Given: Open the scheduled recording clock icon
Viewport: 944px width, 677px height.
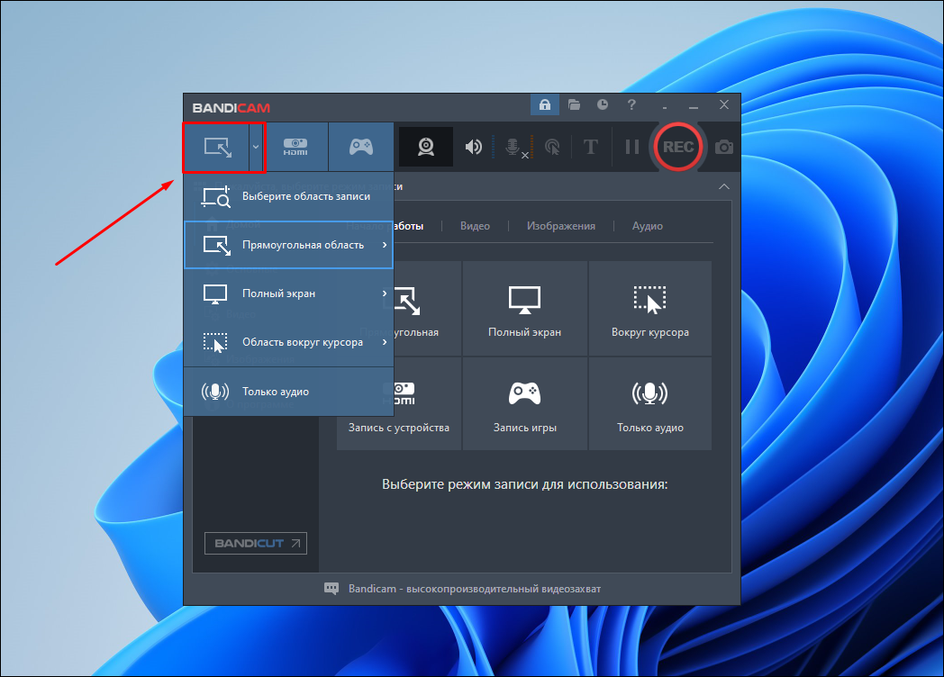Looking at the screenshot, I should pos(602,105).
